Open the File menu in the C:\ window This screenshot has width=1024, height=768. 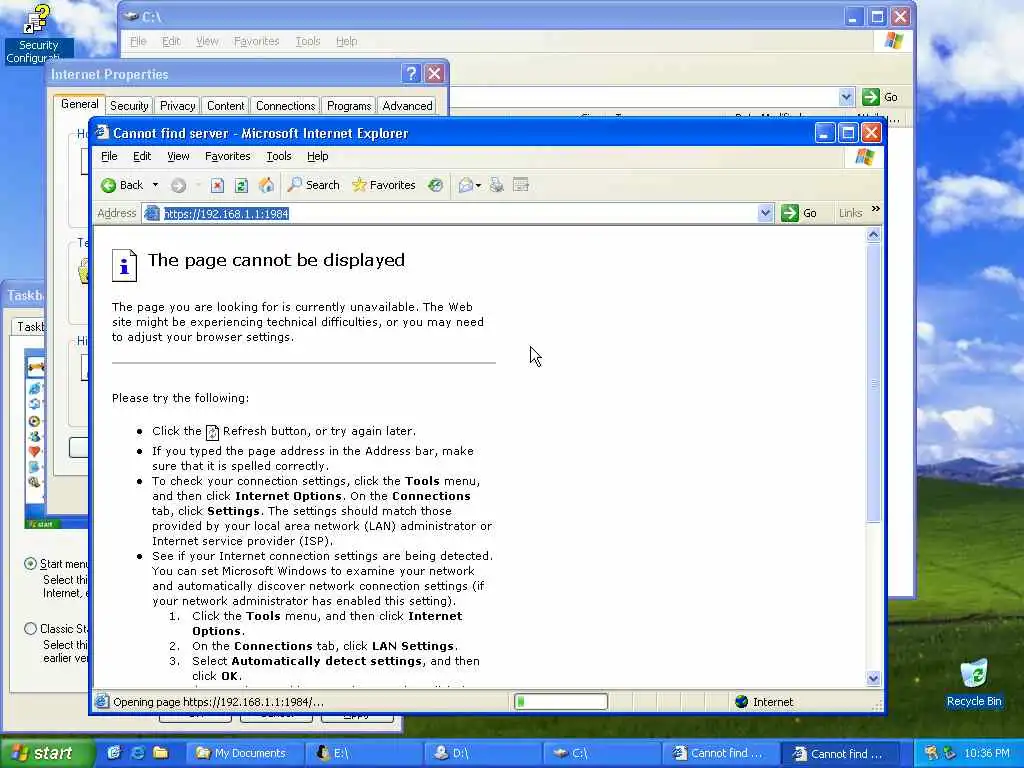[138, 41]
